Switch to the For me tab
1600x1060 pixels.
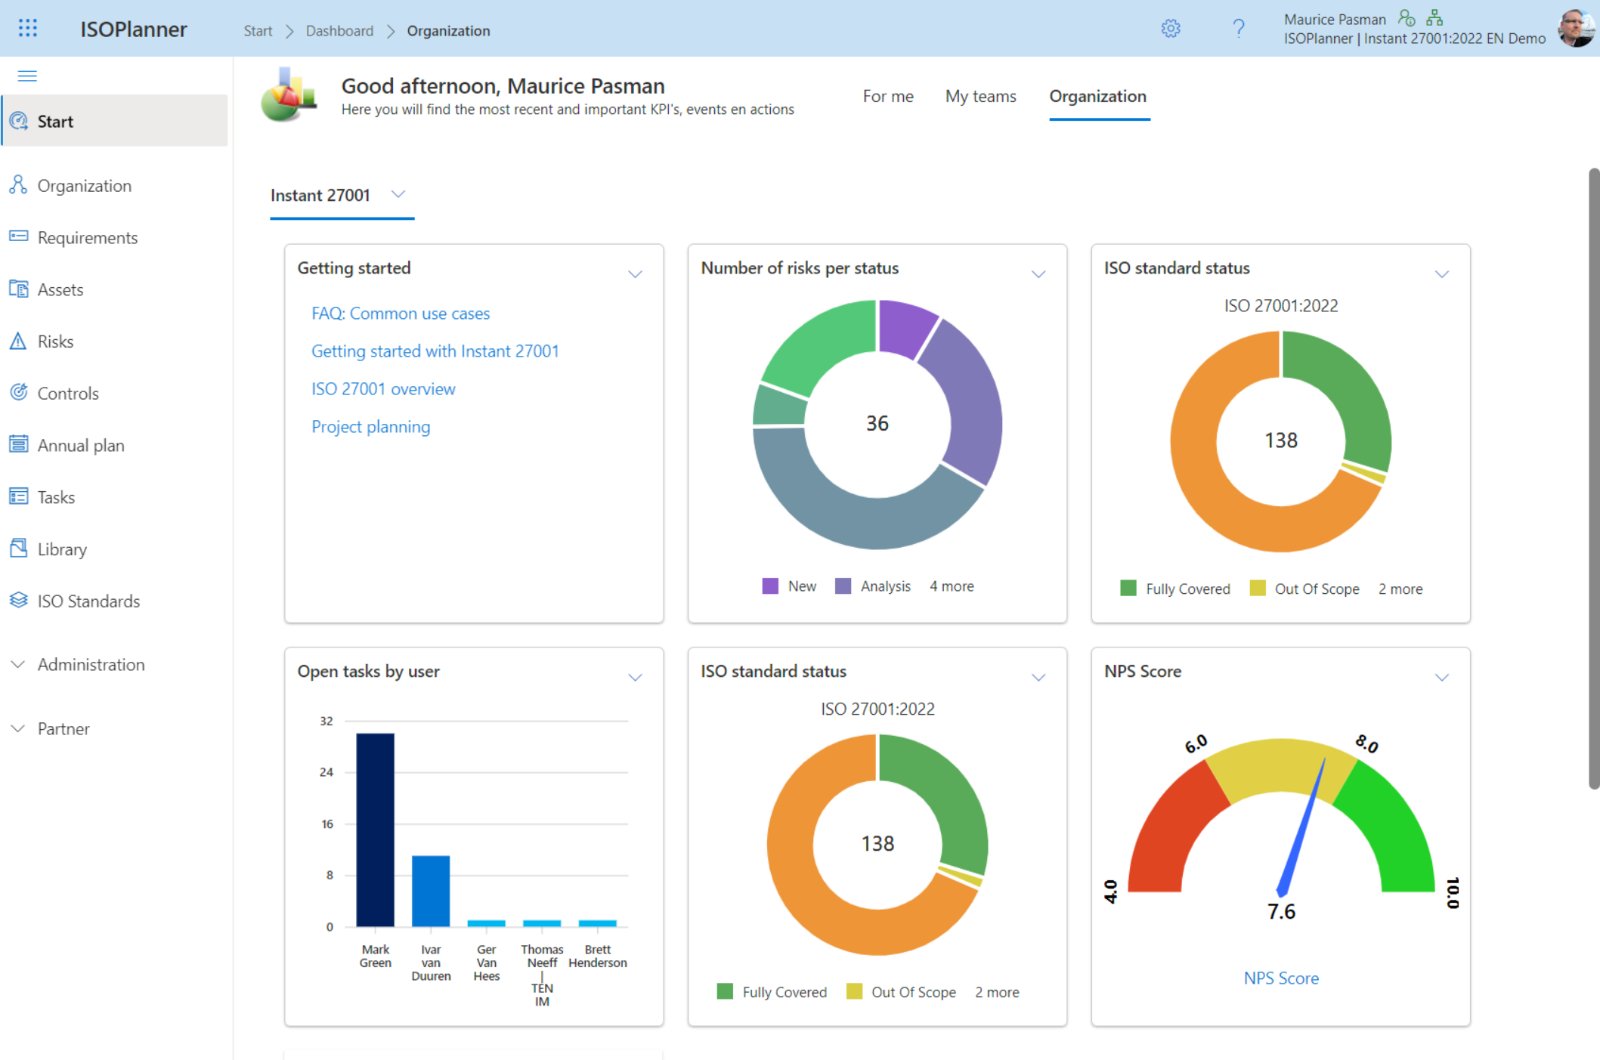pos(888,96)
